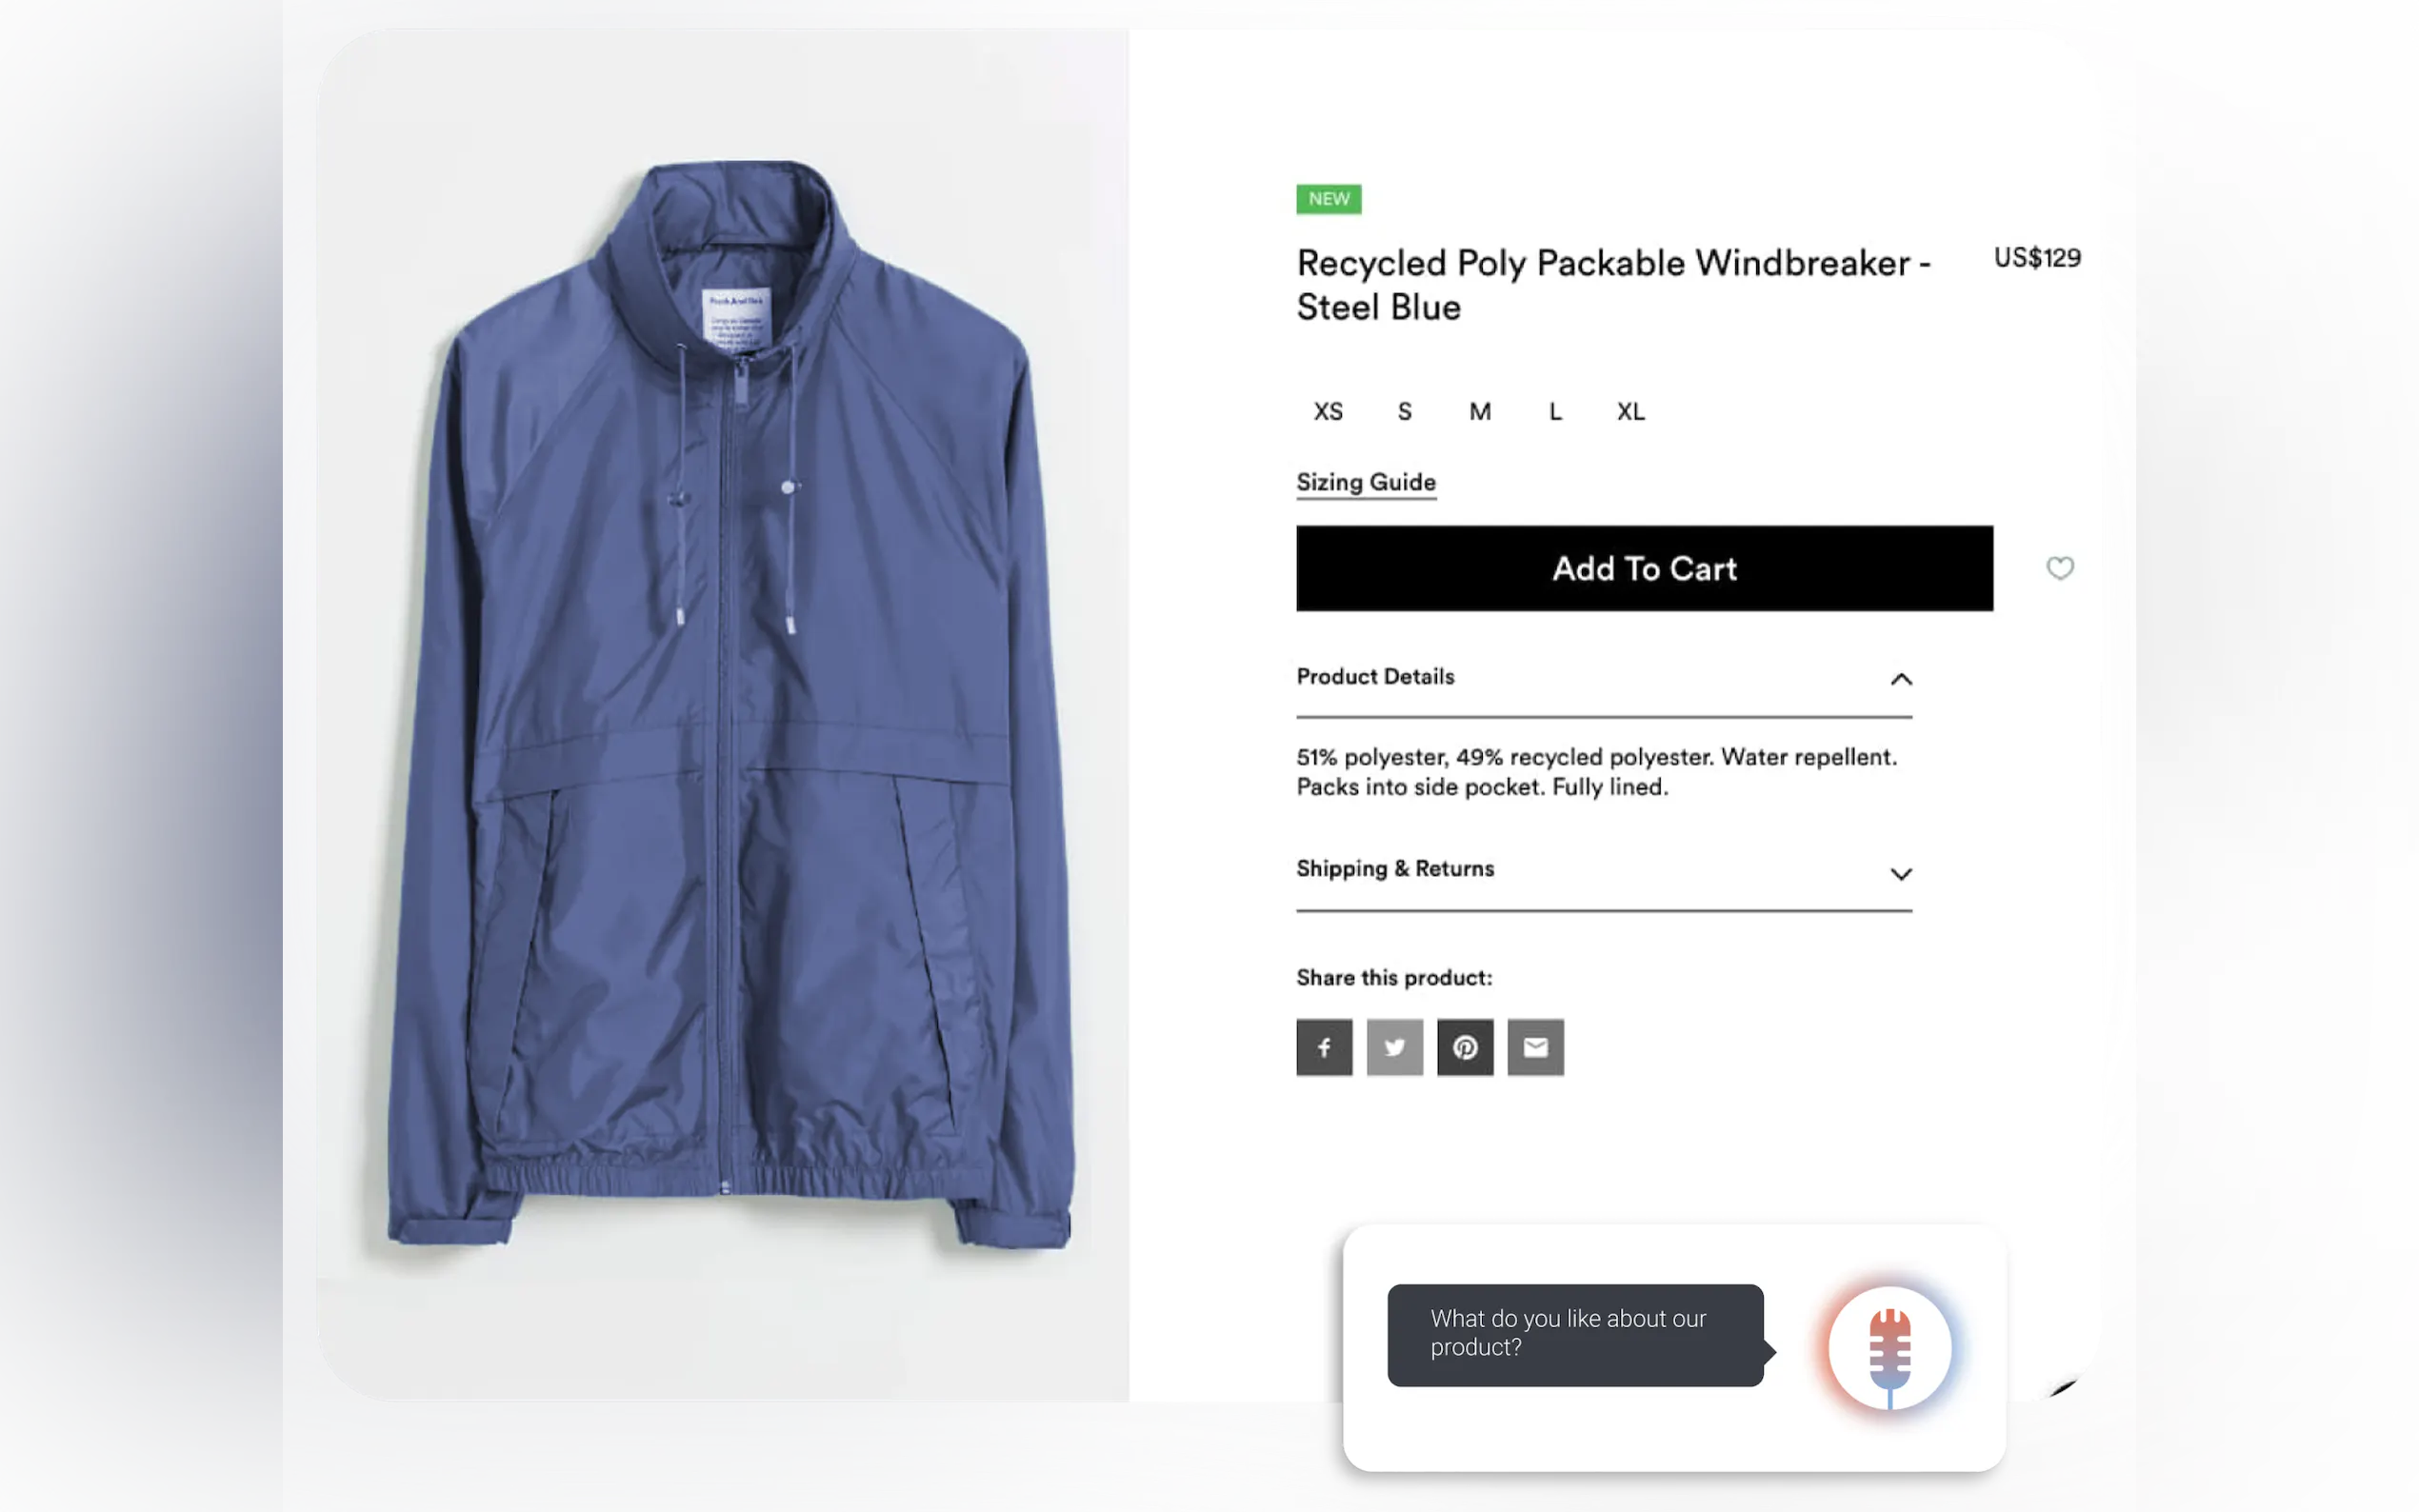
Task: Share product on Pinterest
Action: coord(1465,1047)
